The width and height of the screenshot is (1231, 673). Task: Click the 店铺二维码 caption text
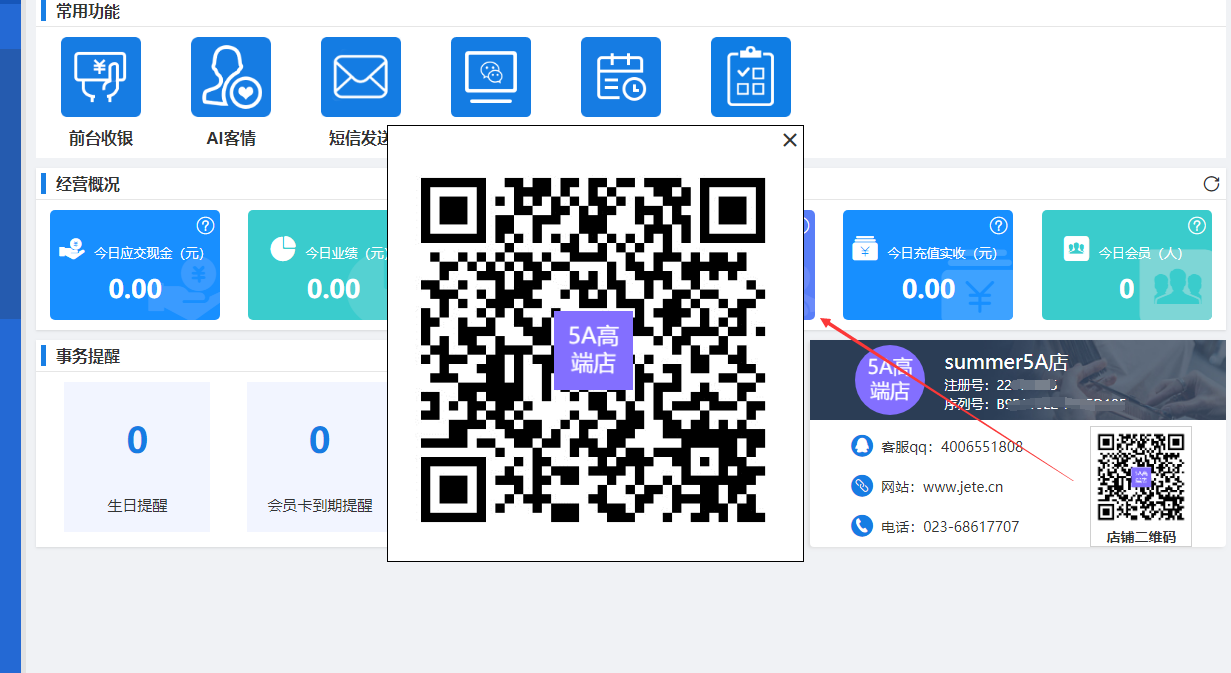[1141, 537]
